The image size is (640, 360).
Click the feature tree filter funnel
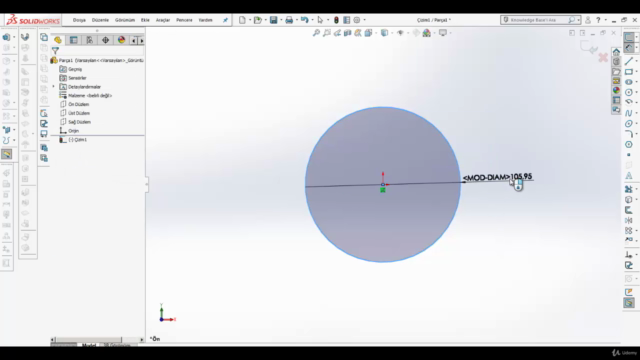[x=55, y=51]
